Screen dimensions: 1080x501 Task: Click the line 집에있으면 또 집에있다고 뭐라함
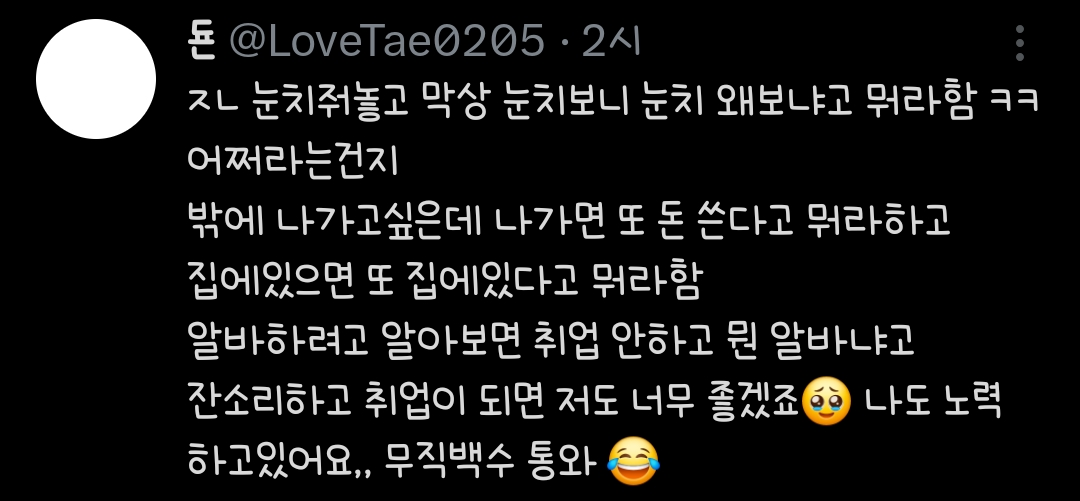tap(445, 280)
